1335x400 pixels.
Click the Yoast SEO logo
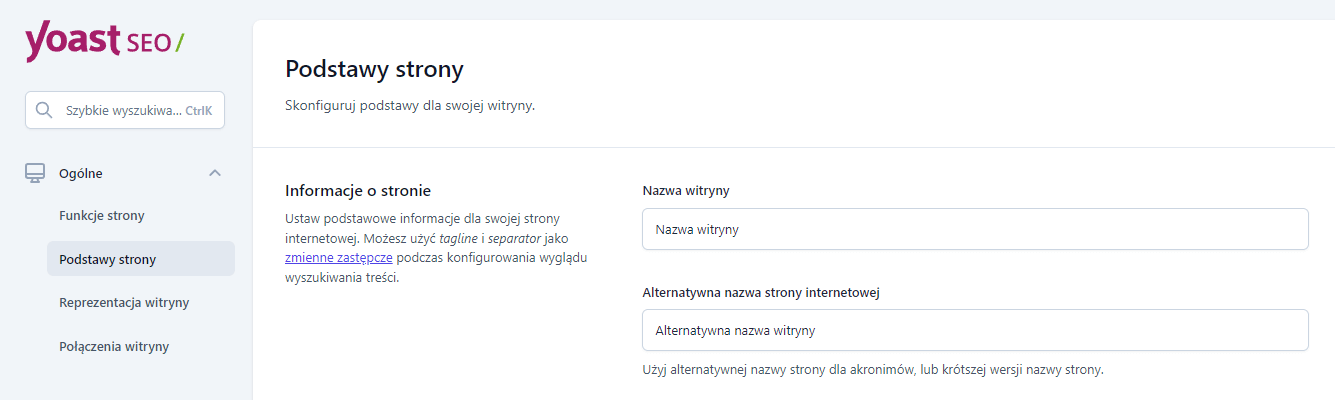[104, 42]
